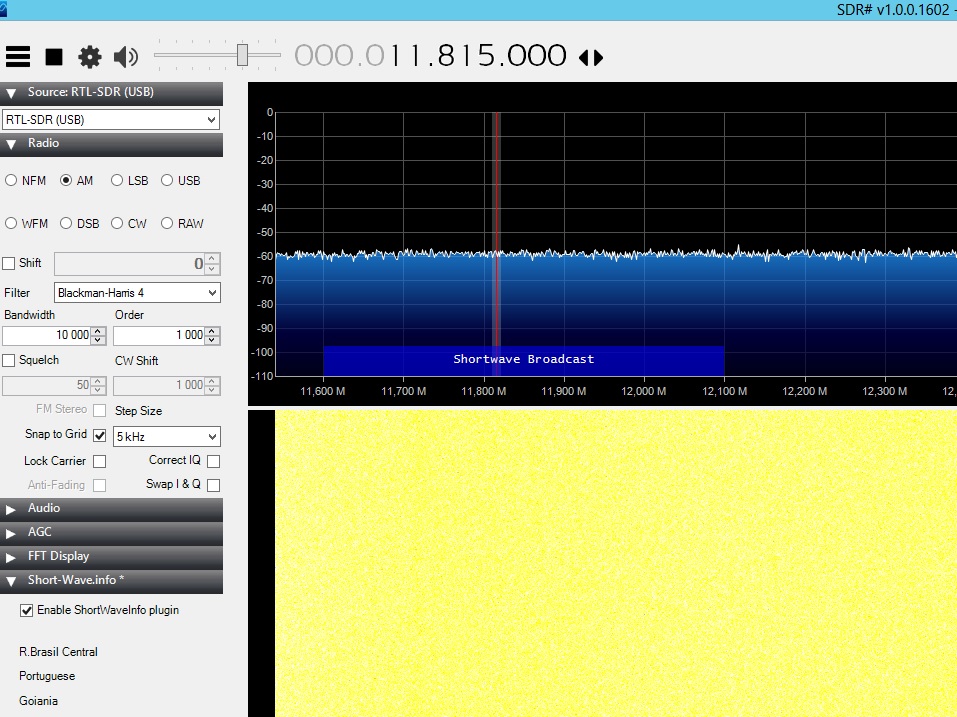Enable the Squelch checkbox

click(x=9, y=361)
